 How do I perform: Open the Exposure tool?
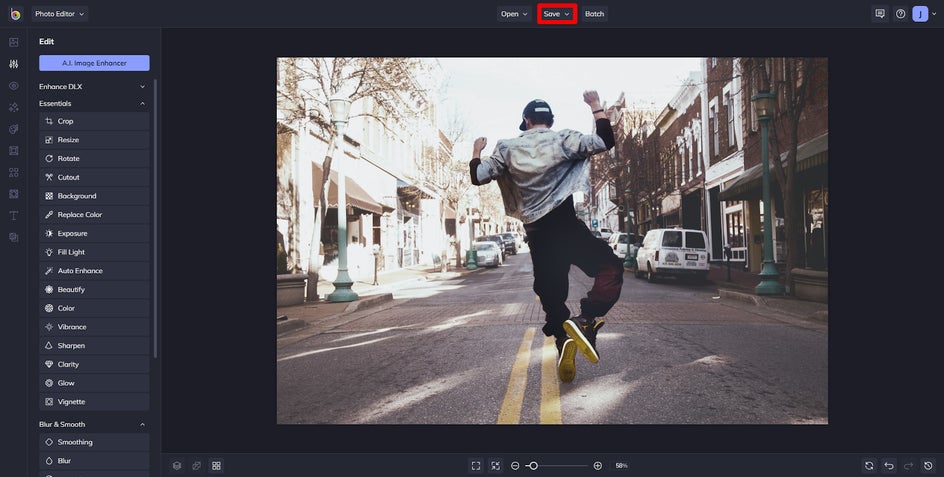(x=95, y=233)
